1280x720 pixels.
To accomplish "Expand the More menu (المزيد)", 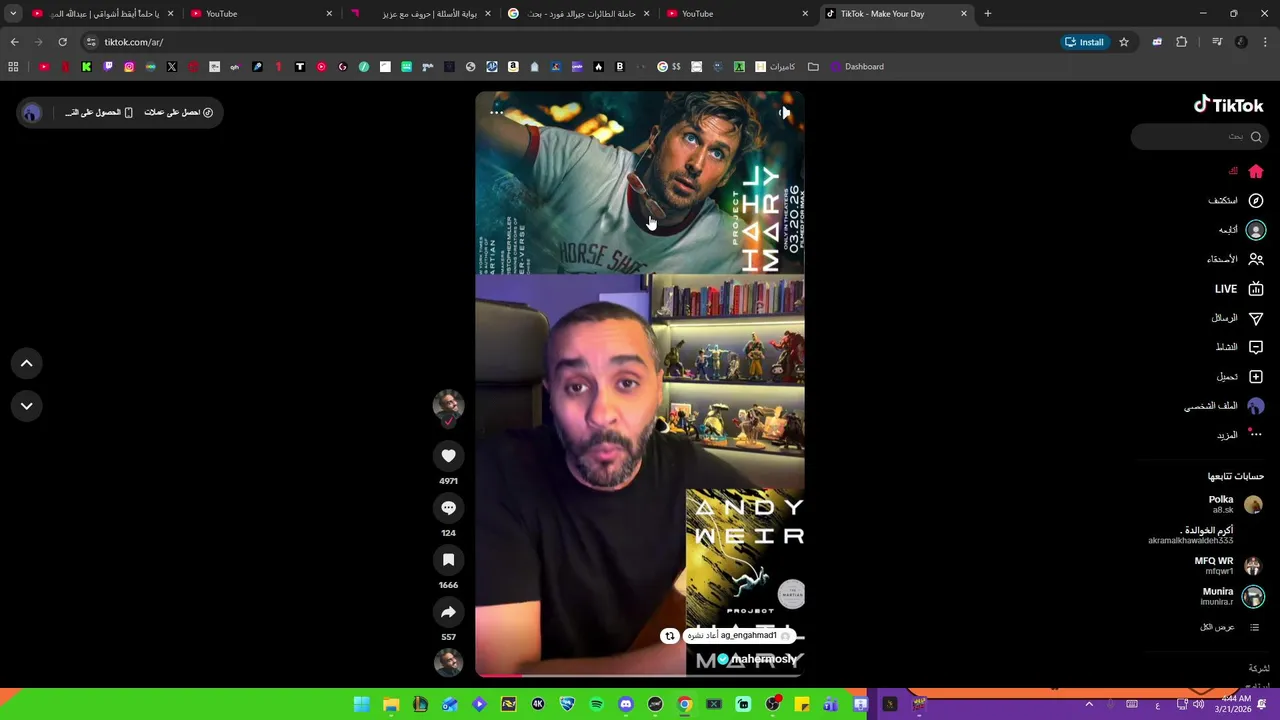I will click(1240, 435).
